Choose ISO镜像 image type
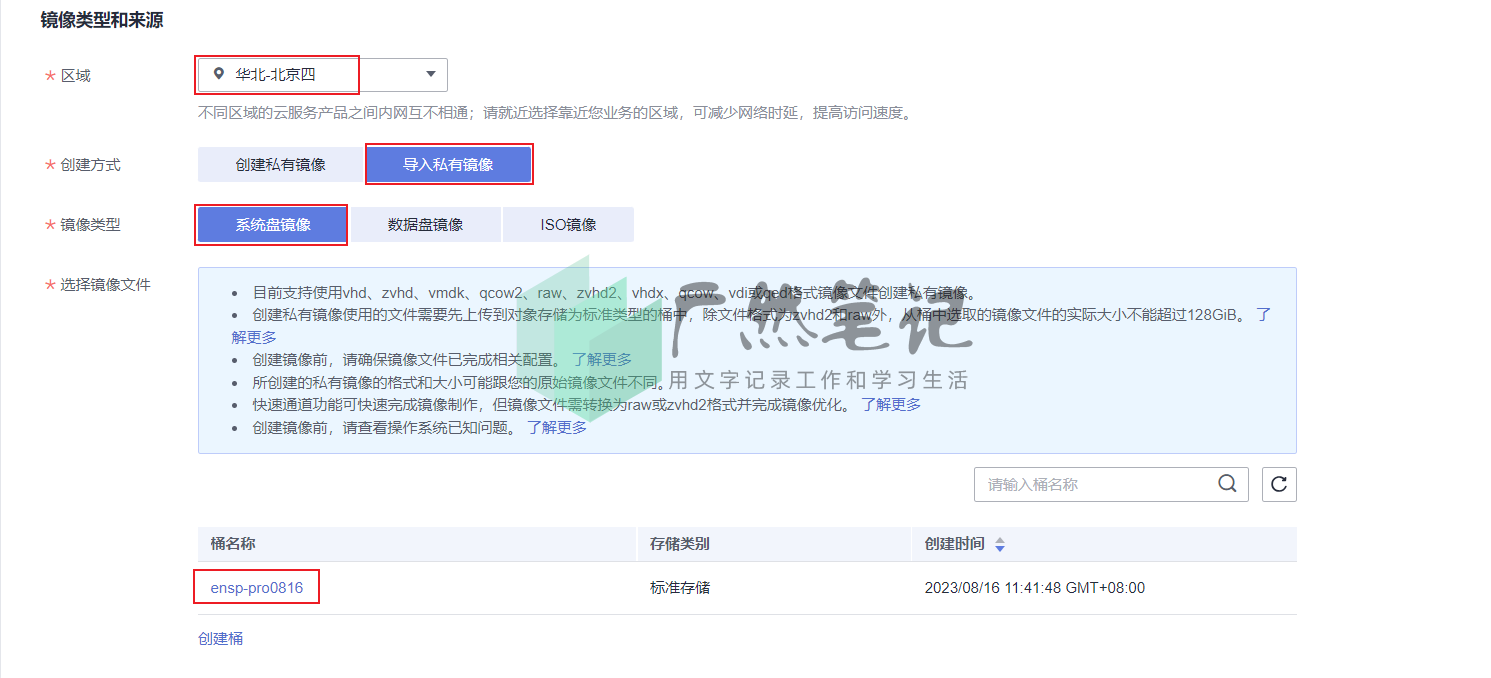This screenshot has height=678, width=1491. (568, 224)
